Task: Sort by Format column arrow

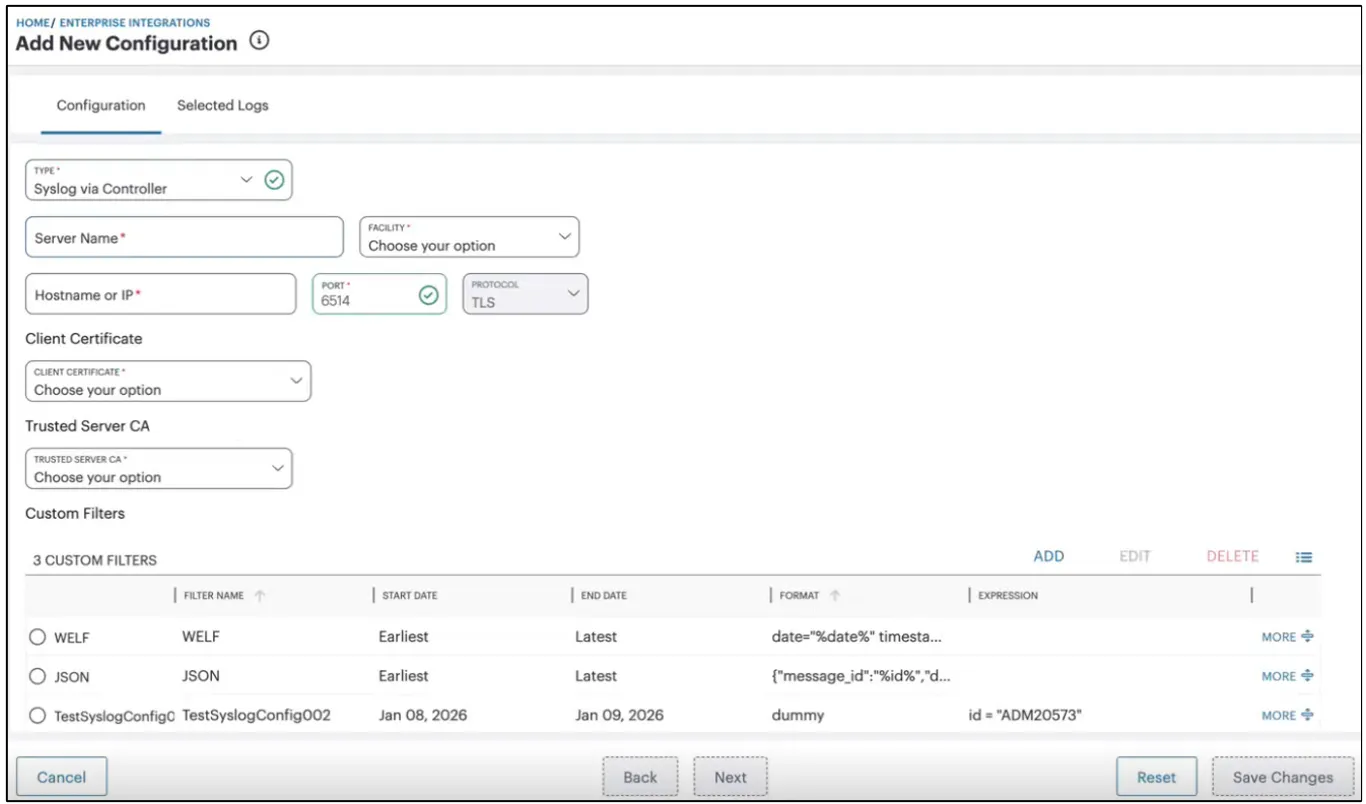Action: point(834,595)
